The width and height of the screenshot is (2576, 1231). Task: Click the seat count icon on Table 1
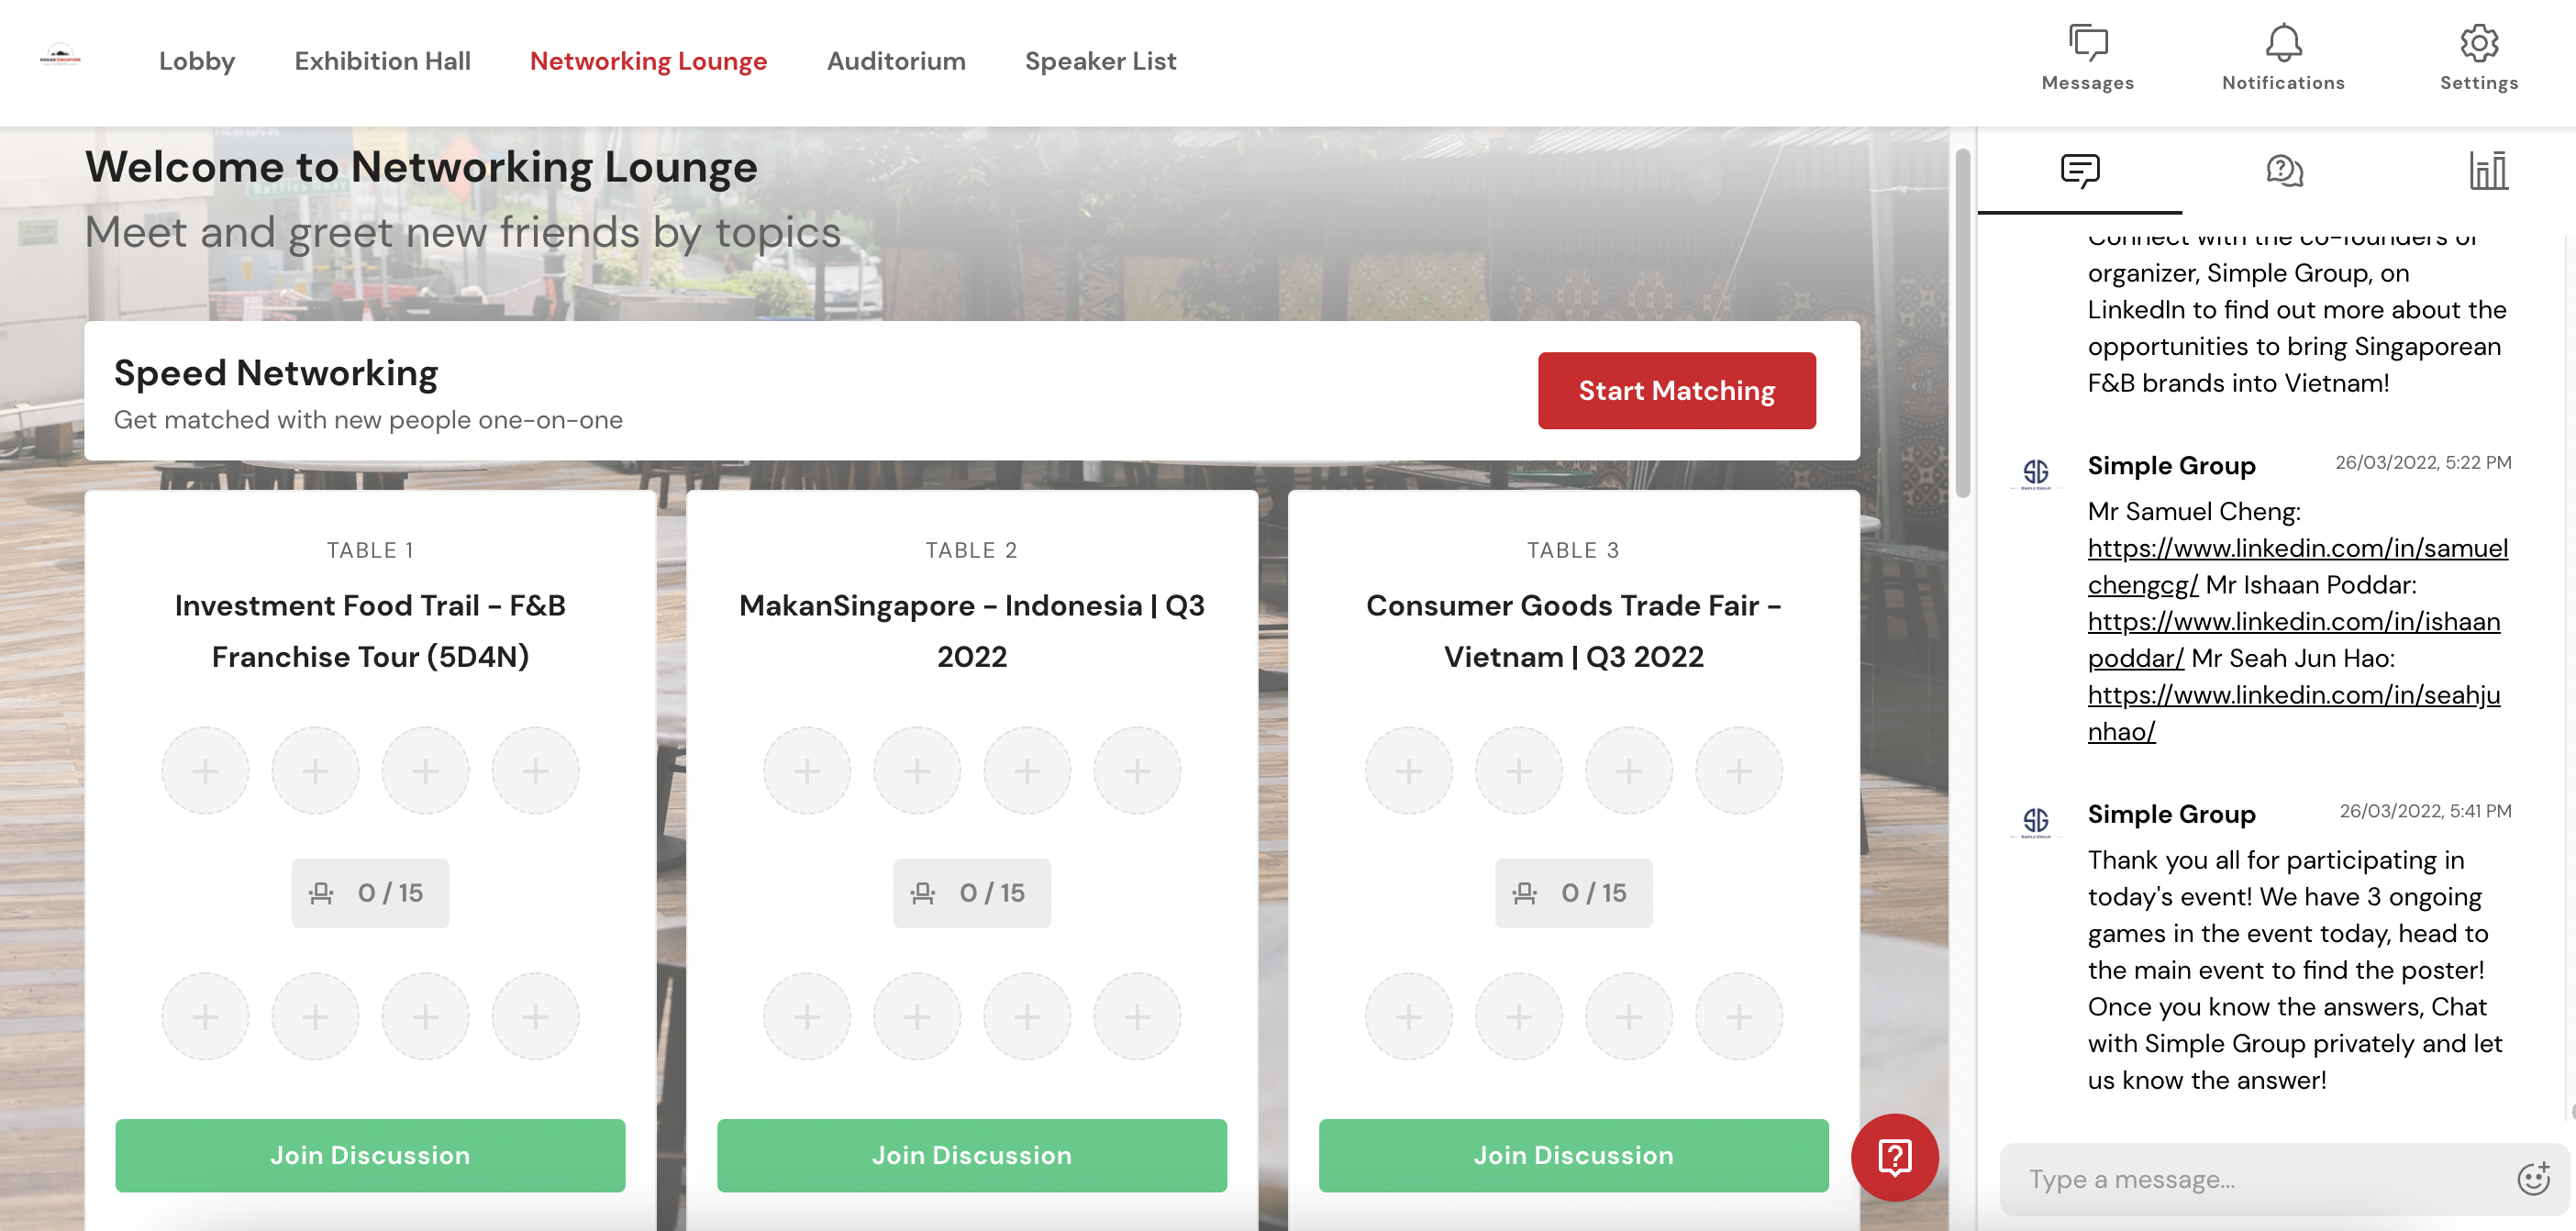322,893
